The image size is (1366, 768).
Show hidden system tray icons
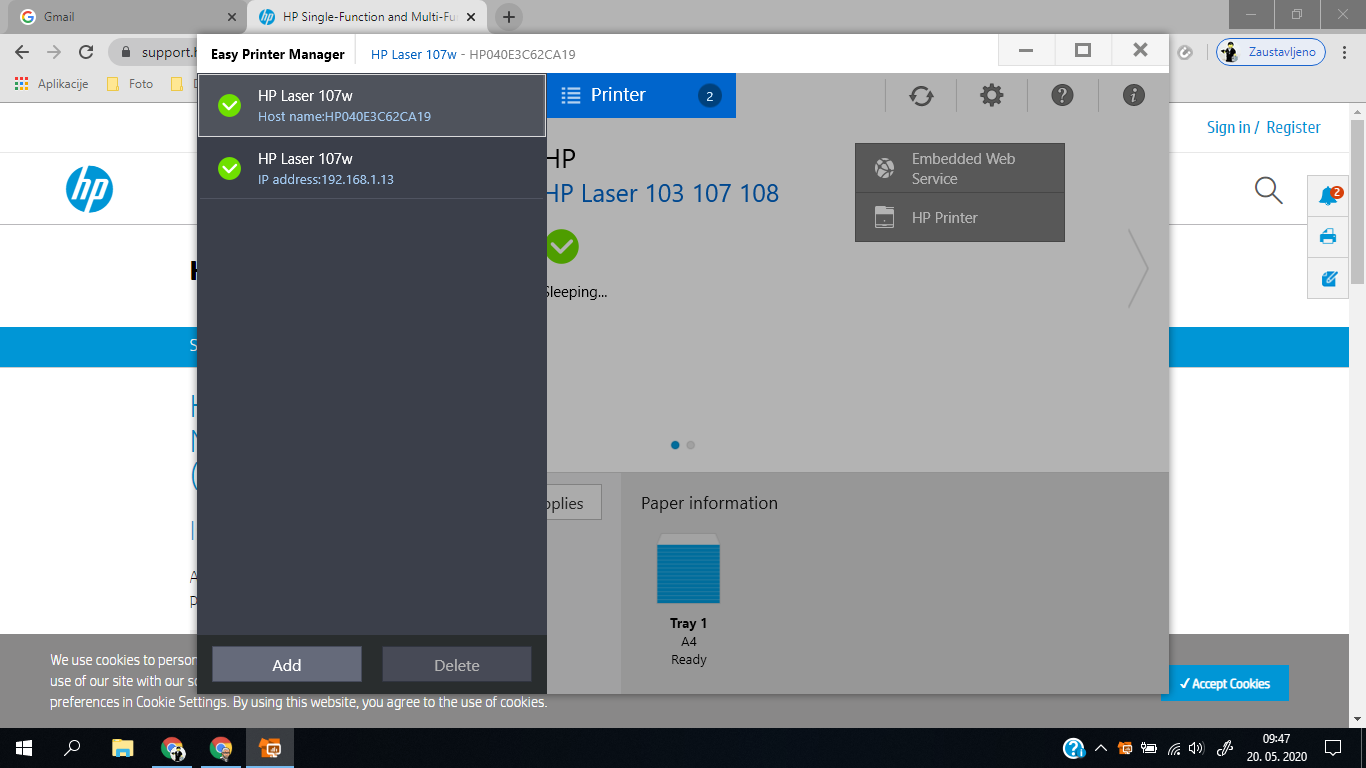tap(1099, 747)
